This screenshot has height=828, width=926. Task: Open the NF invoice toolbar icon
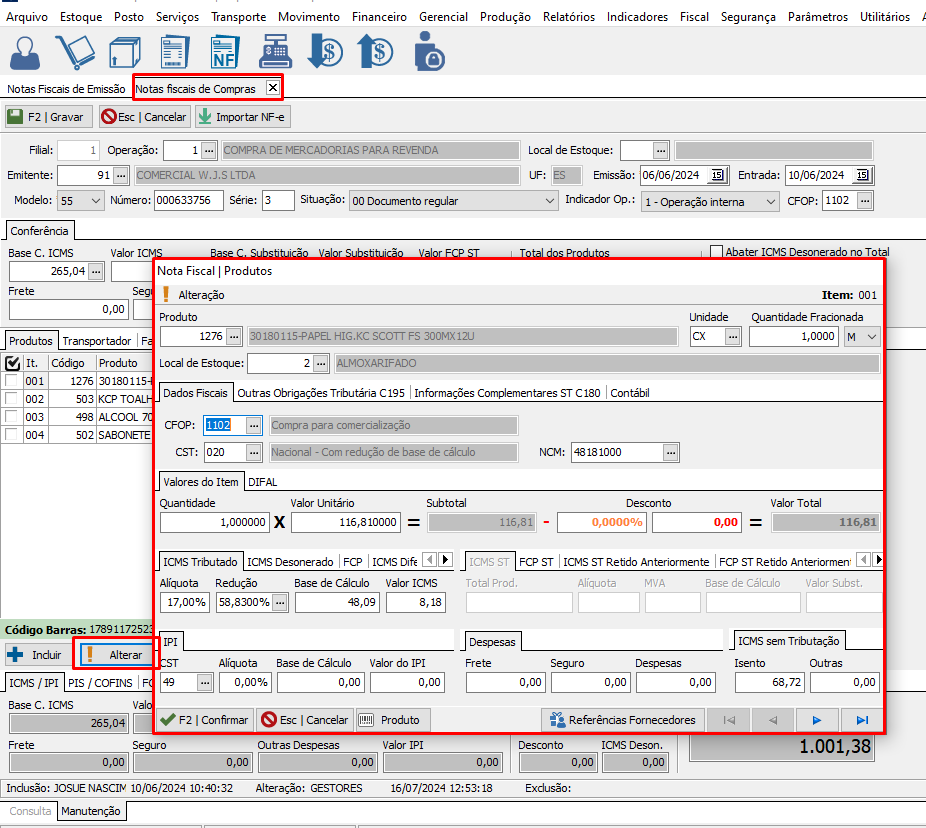(225, 52)
